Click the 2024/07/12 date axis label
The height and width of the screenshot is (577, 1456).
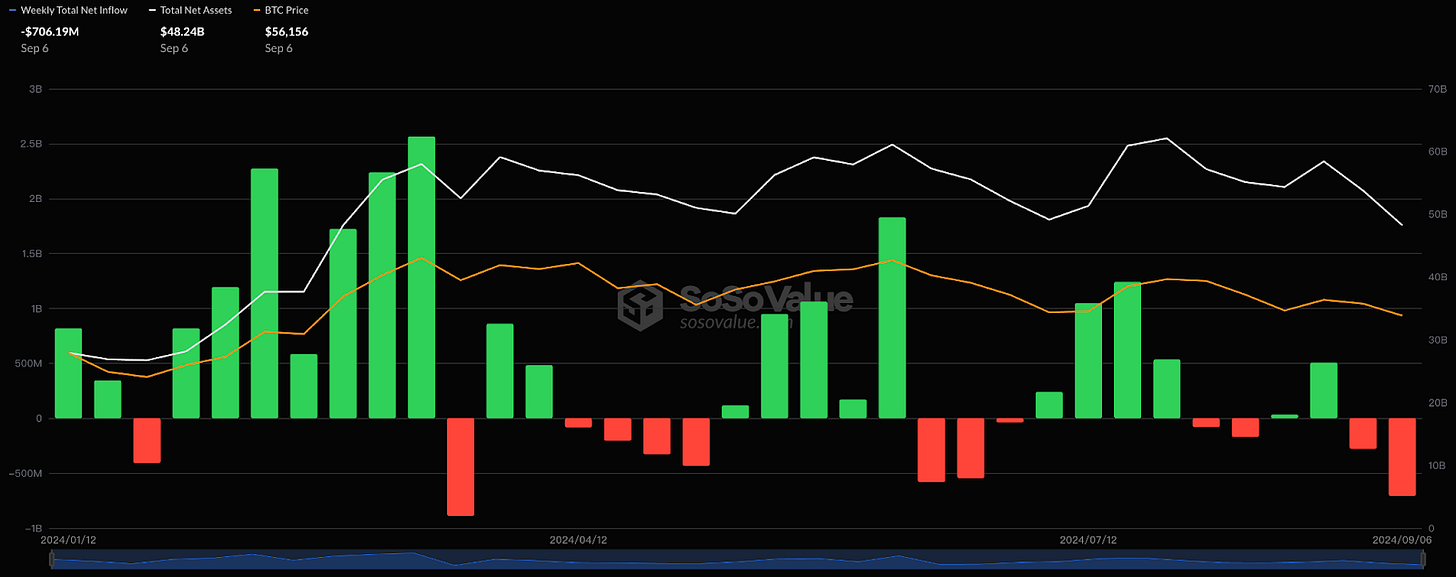coord(1088,539)
